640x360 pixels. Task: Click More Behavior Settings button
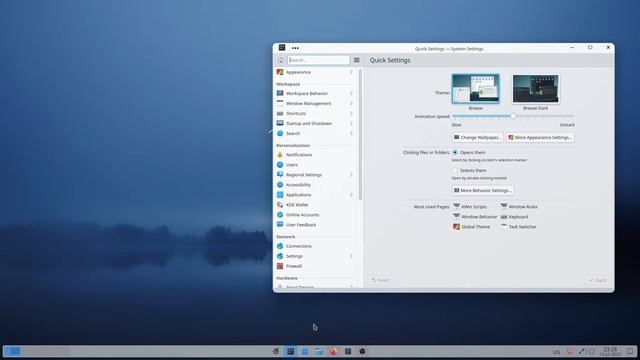click(482, 190)
